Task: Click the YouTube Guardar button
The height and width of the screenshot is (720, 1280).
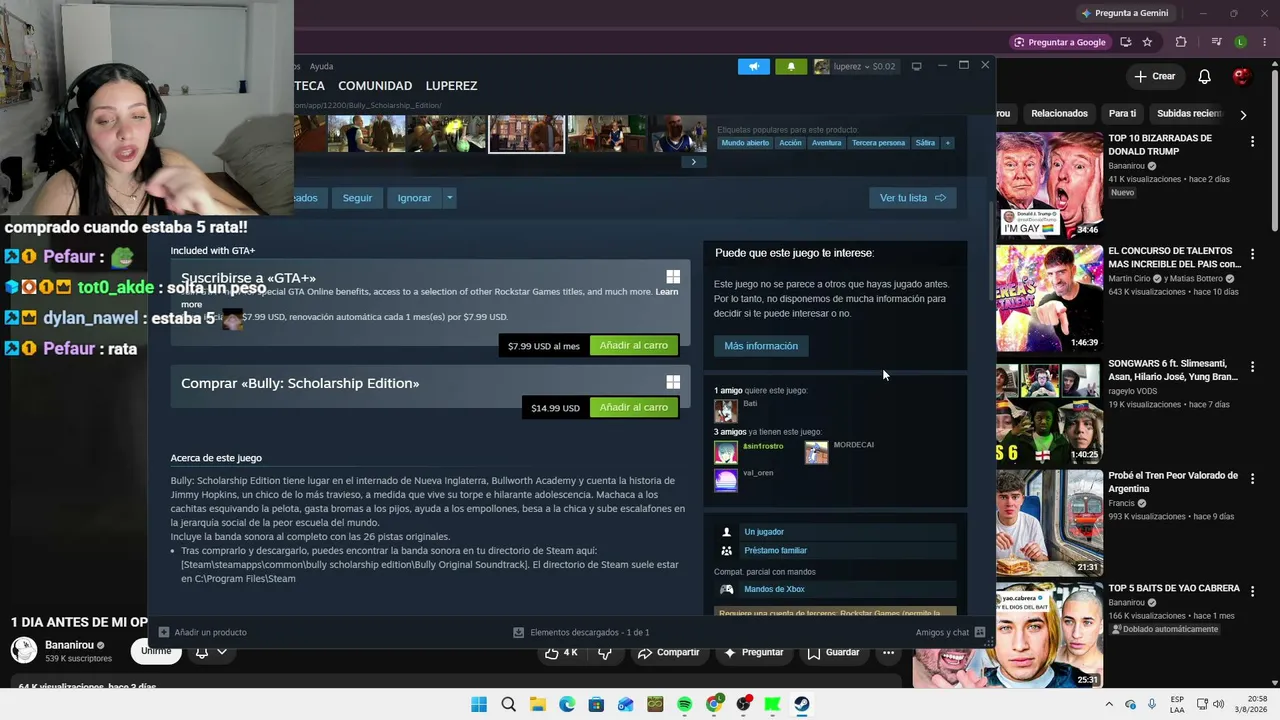Action: coord(833,653)
